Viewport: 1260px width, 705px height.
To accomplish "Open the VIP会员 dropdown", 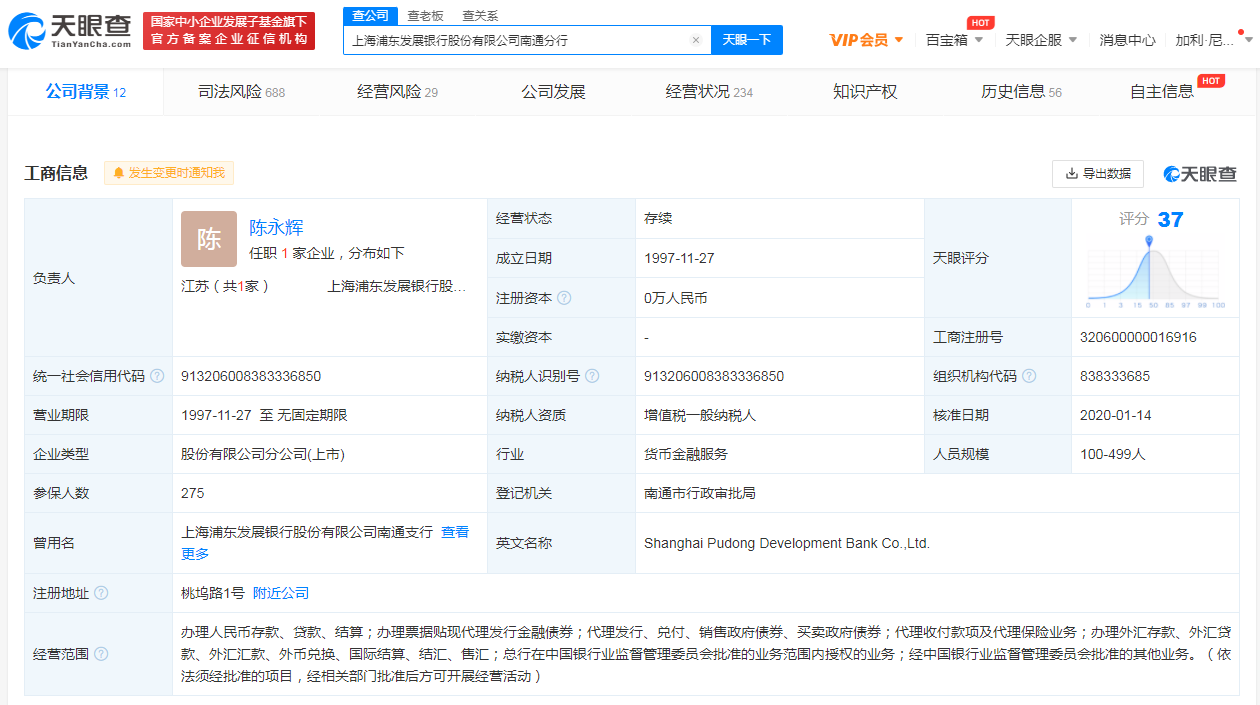I will pyautogui.click(x=867, y=40).
